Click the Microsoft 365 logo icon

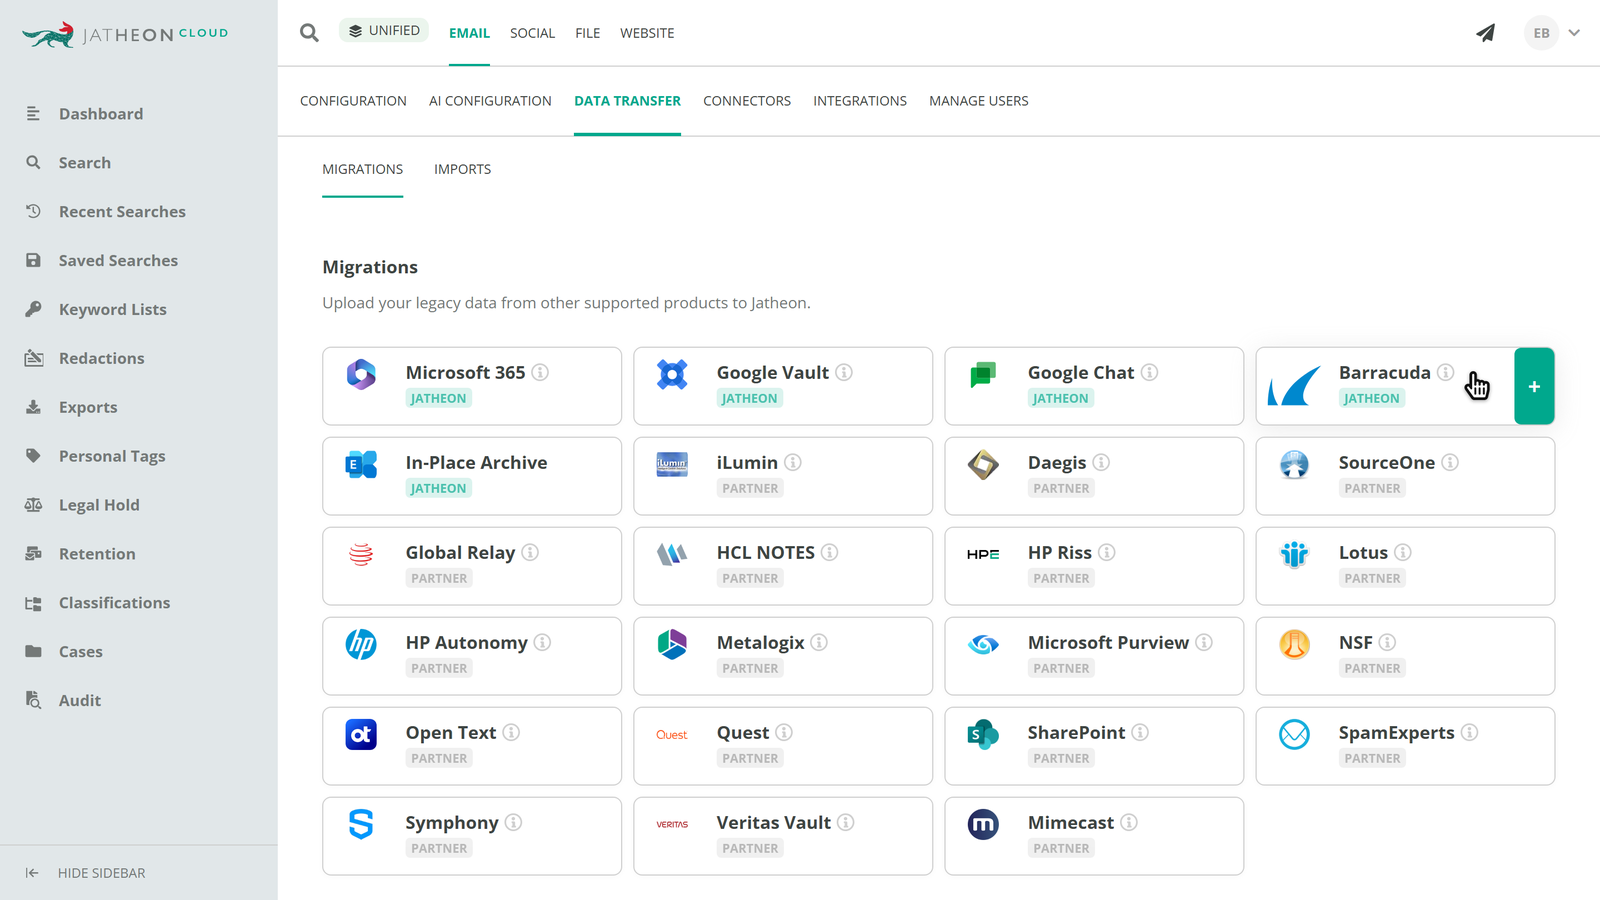(361, 375)
